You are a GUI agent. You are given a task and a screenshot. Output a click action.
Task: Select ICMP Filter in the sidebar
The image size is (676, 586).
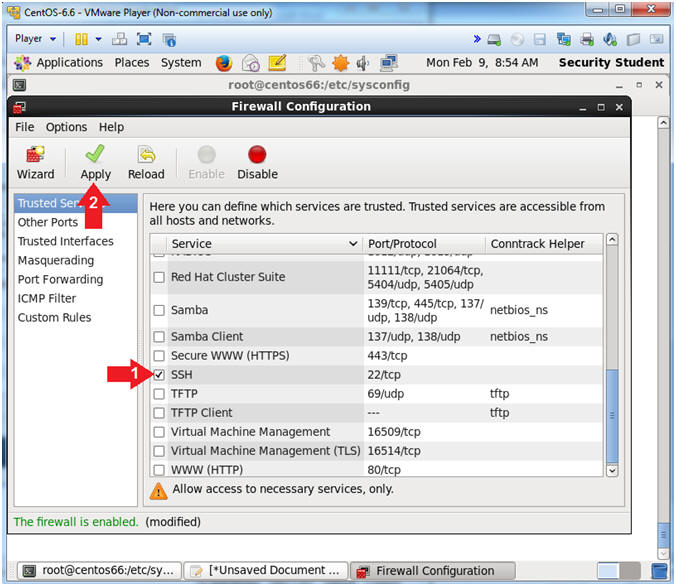coord(76,298)
